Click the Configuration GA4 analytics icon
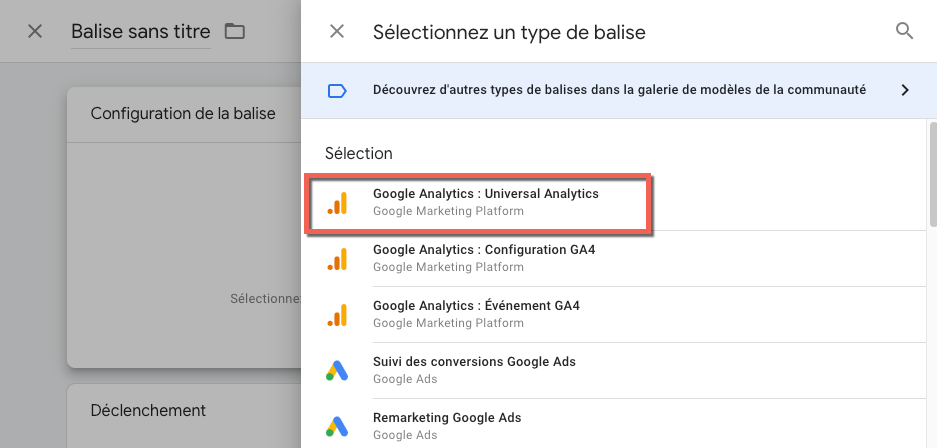The width and height of the screenshot is (937, 448). (337, 259)
